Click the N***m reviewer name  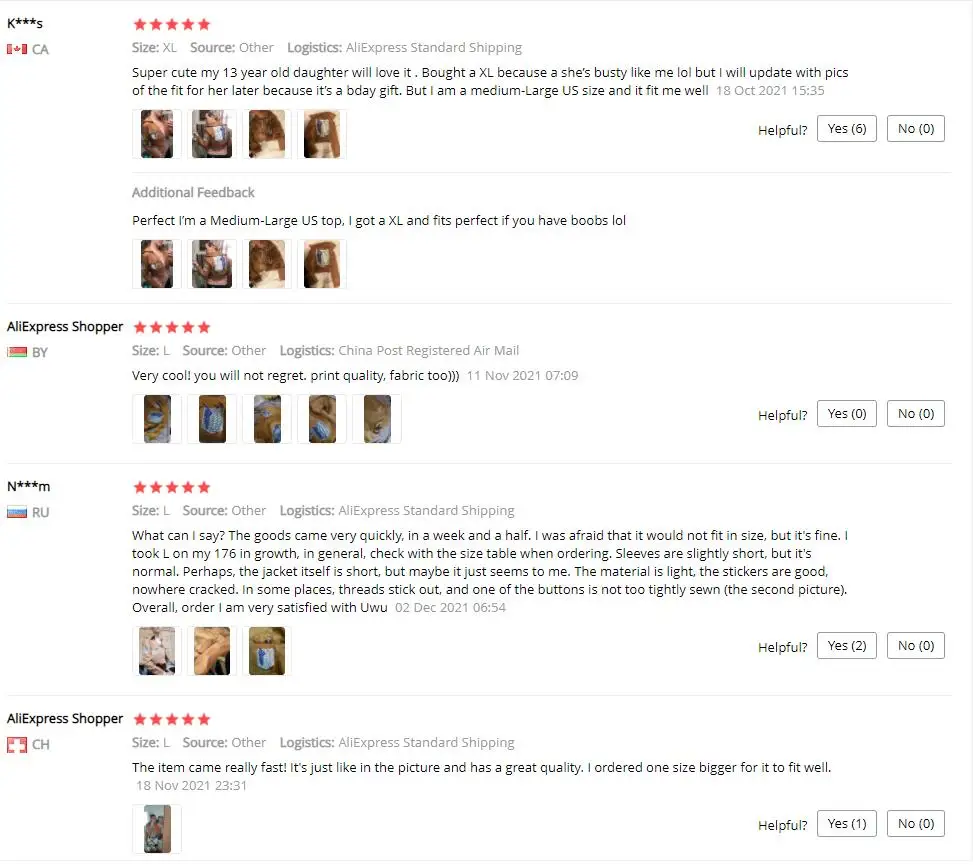29,486
